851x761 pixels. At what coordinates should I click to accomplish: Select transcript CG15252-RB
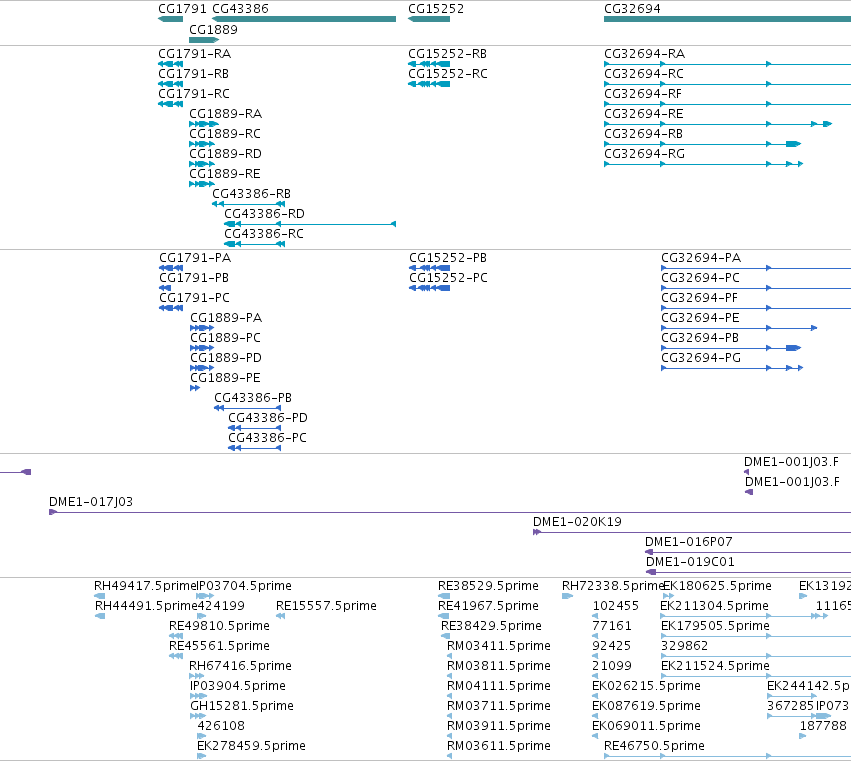click(447, 54)
